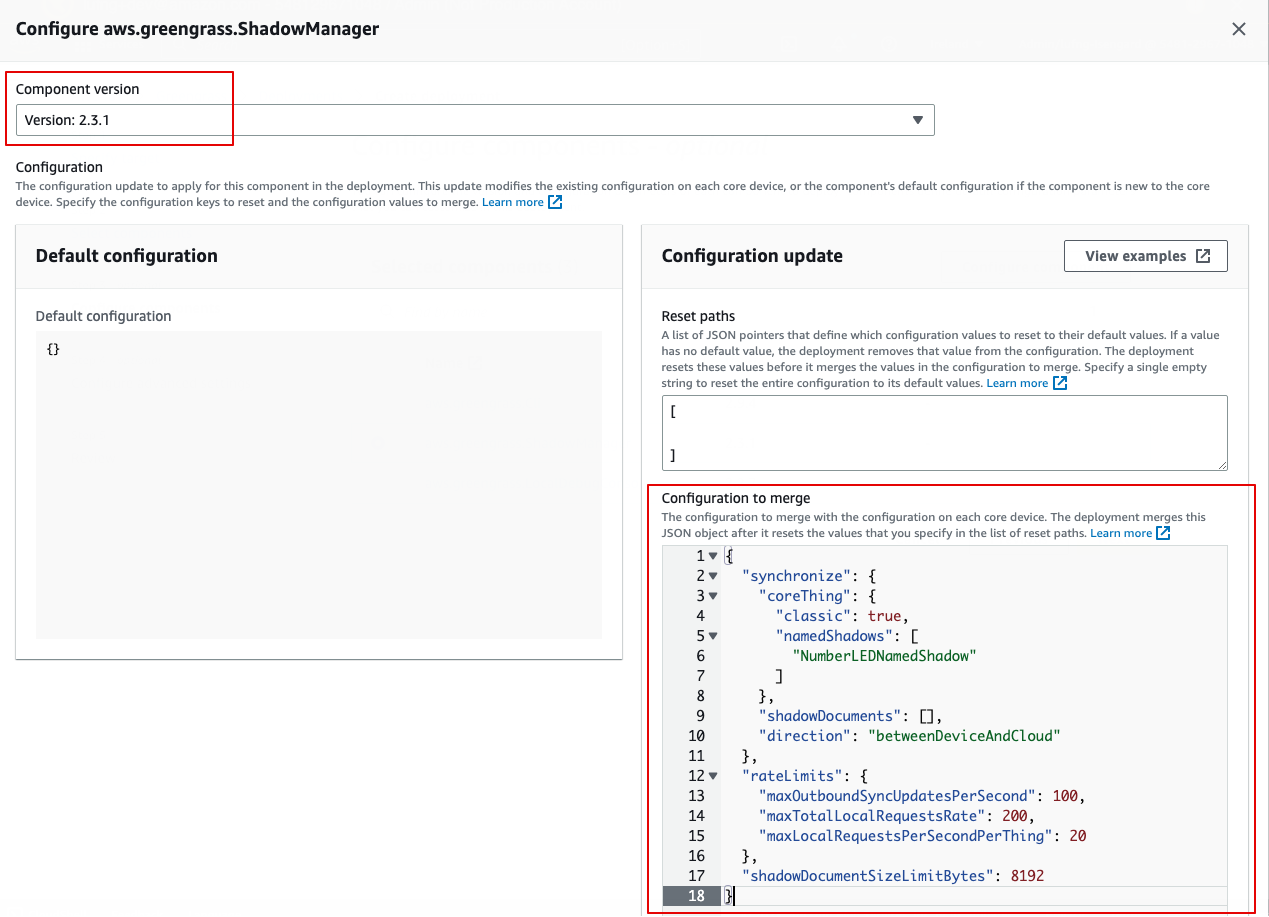Click external link icon beside Configuration Learn more
Viewport: 1269px width, 917px height.
(x=556, y=201)
